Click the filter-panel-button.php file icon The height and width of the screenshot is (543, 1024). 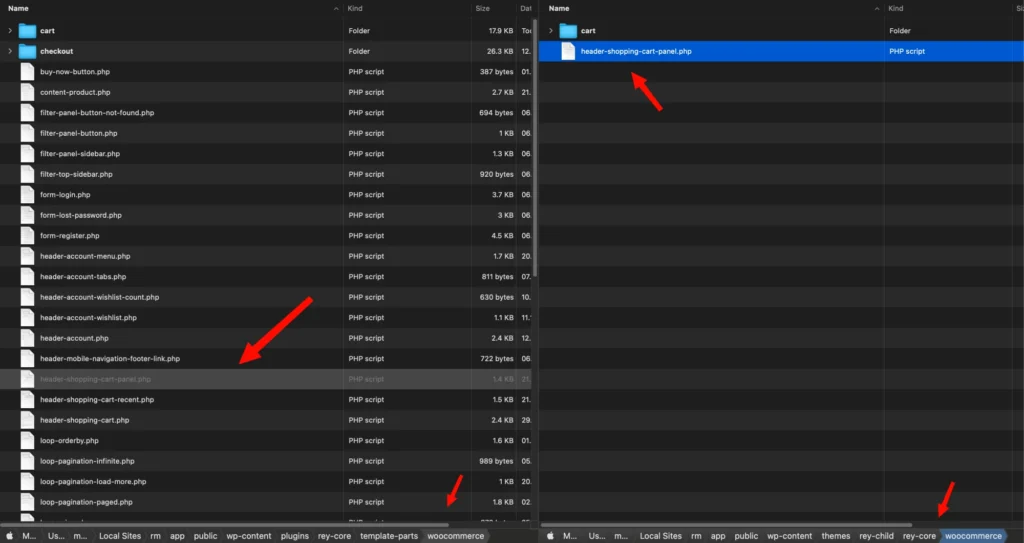(27, 133)
